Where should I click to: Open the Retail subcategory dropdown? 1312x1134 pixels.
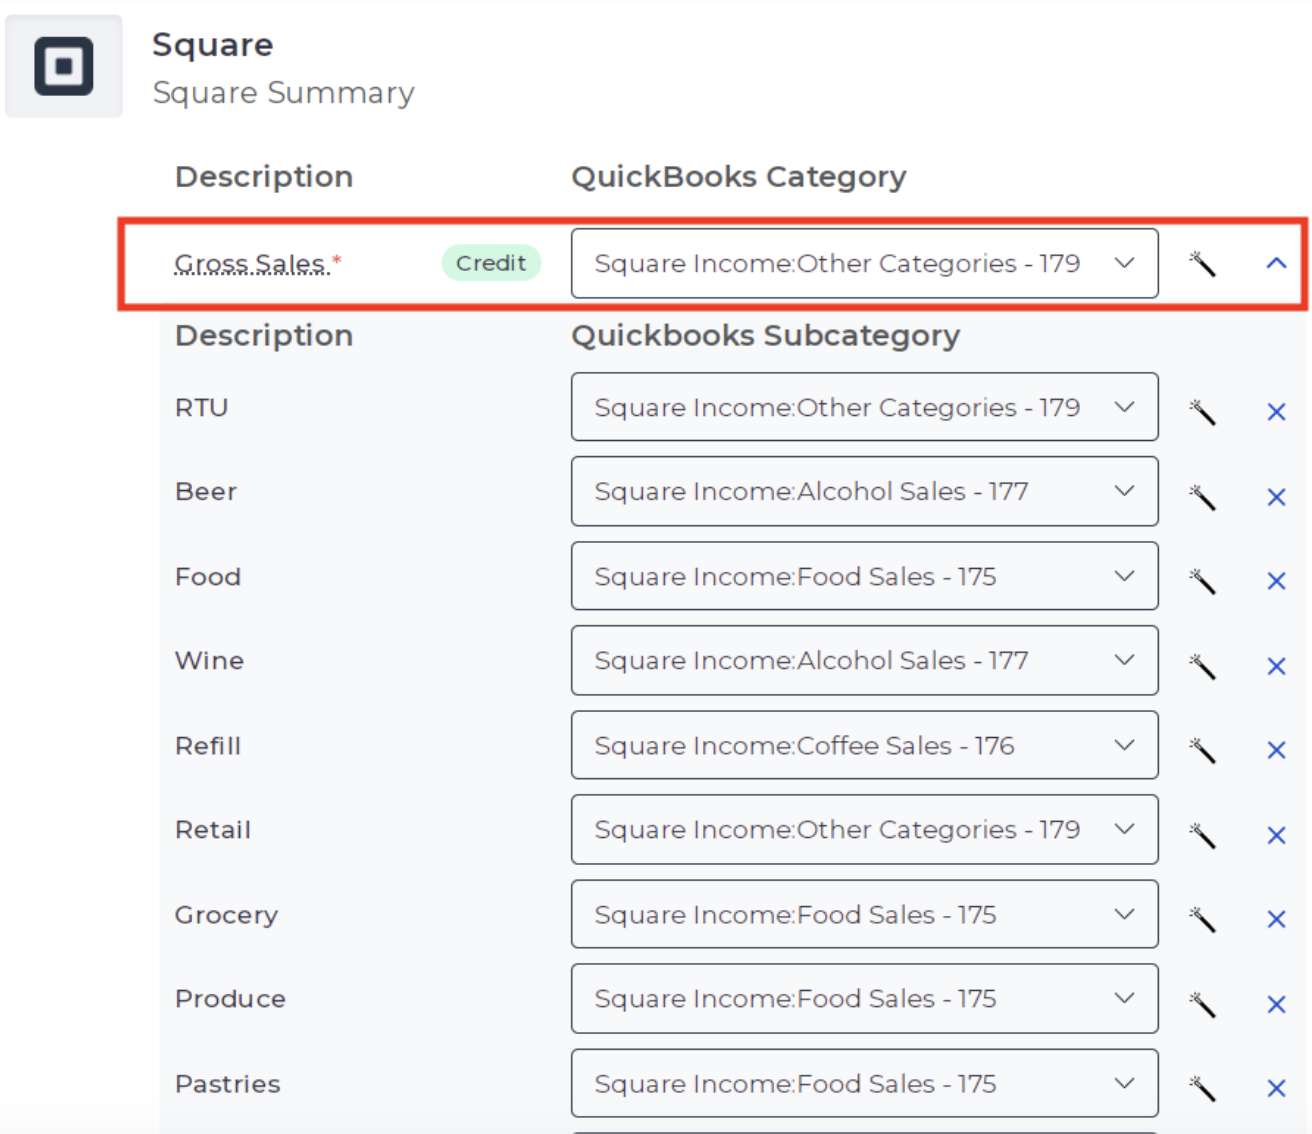(x=865, y=829)
